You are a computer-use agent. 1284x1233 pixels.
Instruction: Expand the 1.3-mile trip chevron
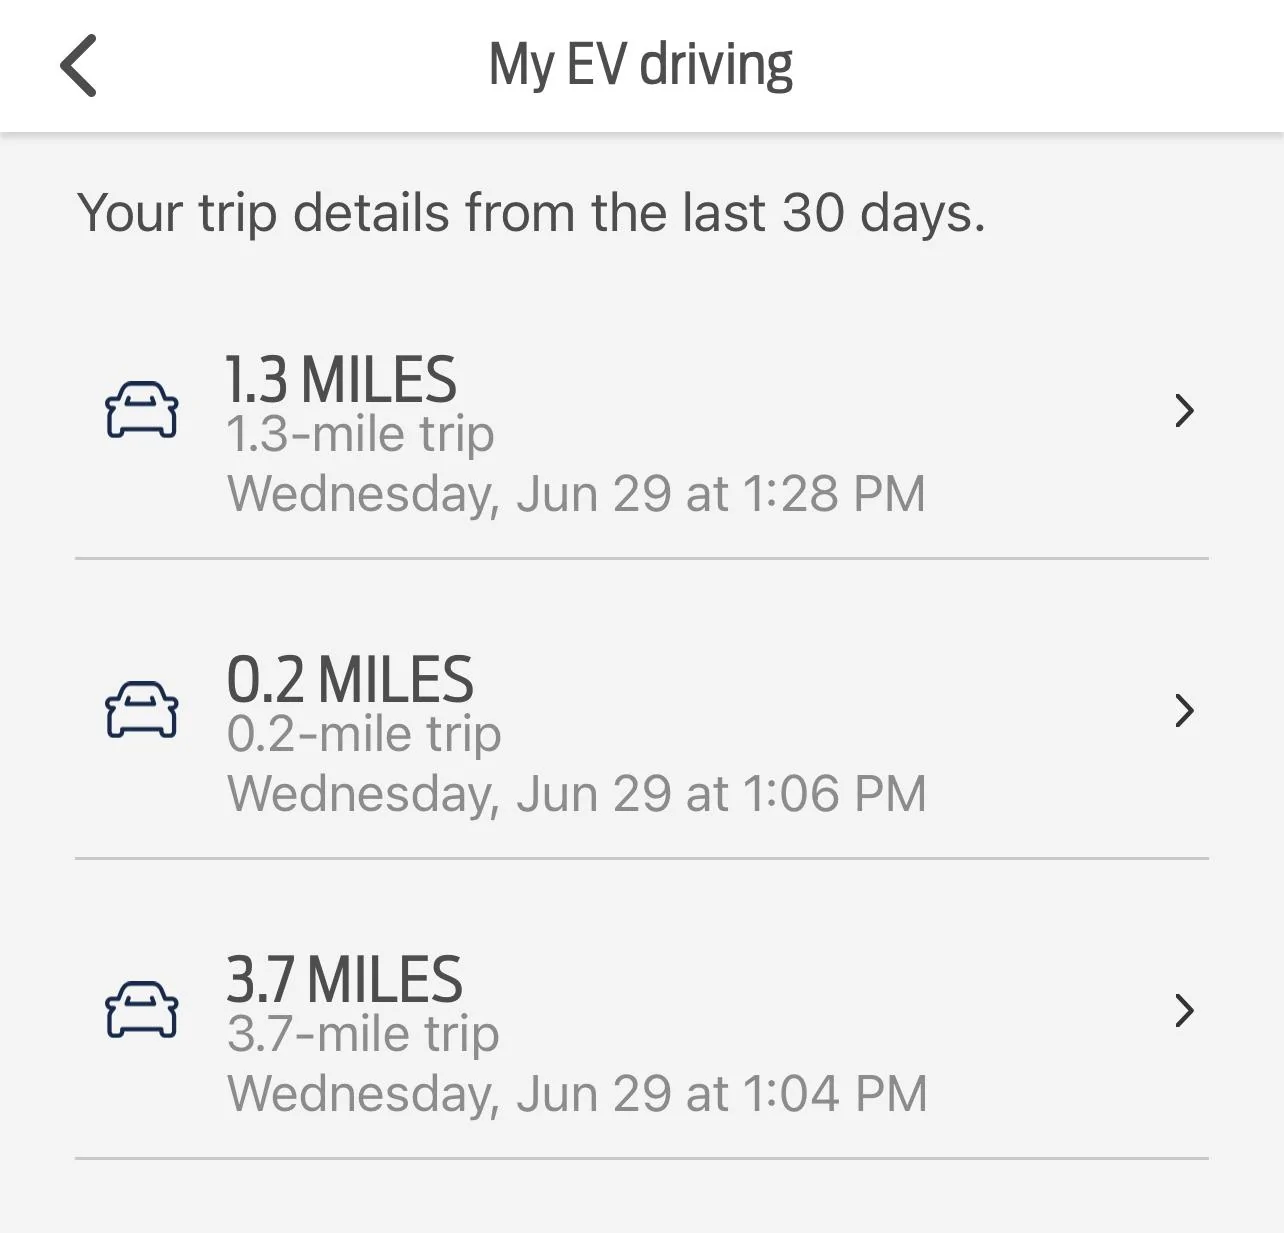1185,410
